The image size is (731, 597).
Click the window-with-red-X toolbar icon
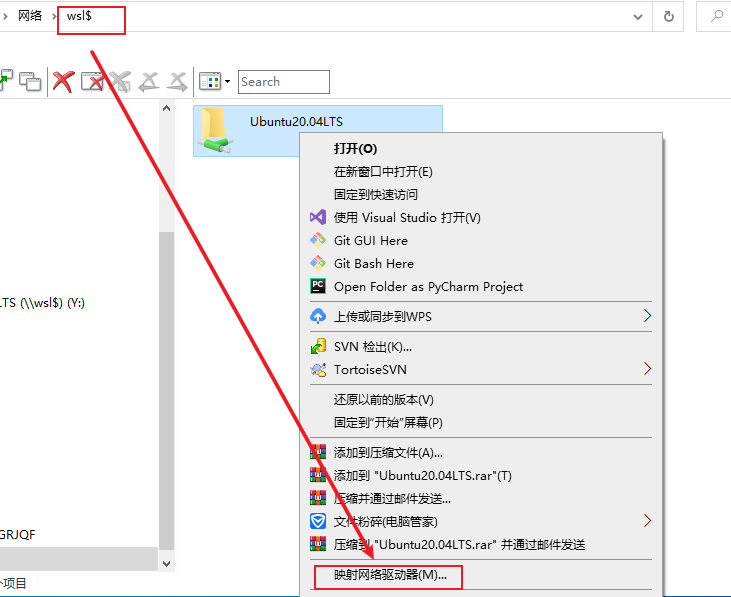(x=92, y=82)
